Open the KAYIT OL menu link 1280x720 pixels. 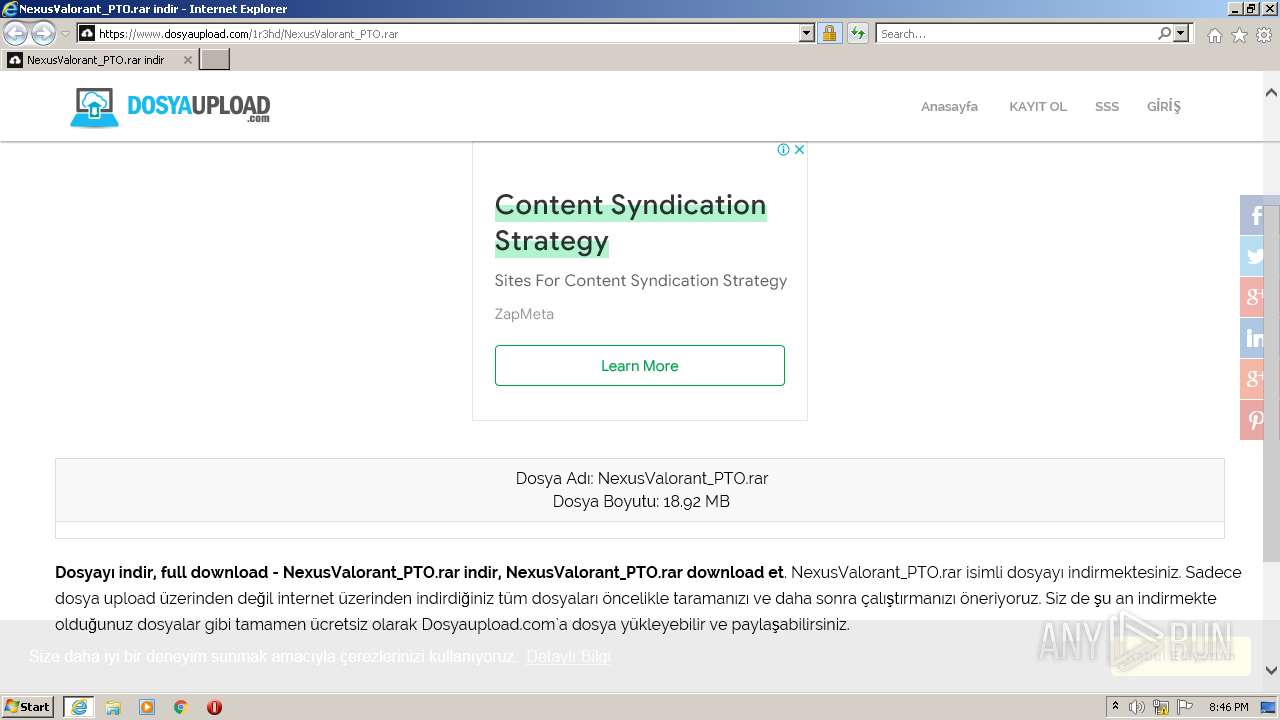1037,106
